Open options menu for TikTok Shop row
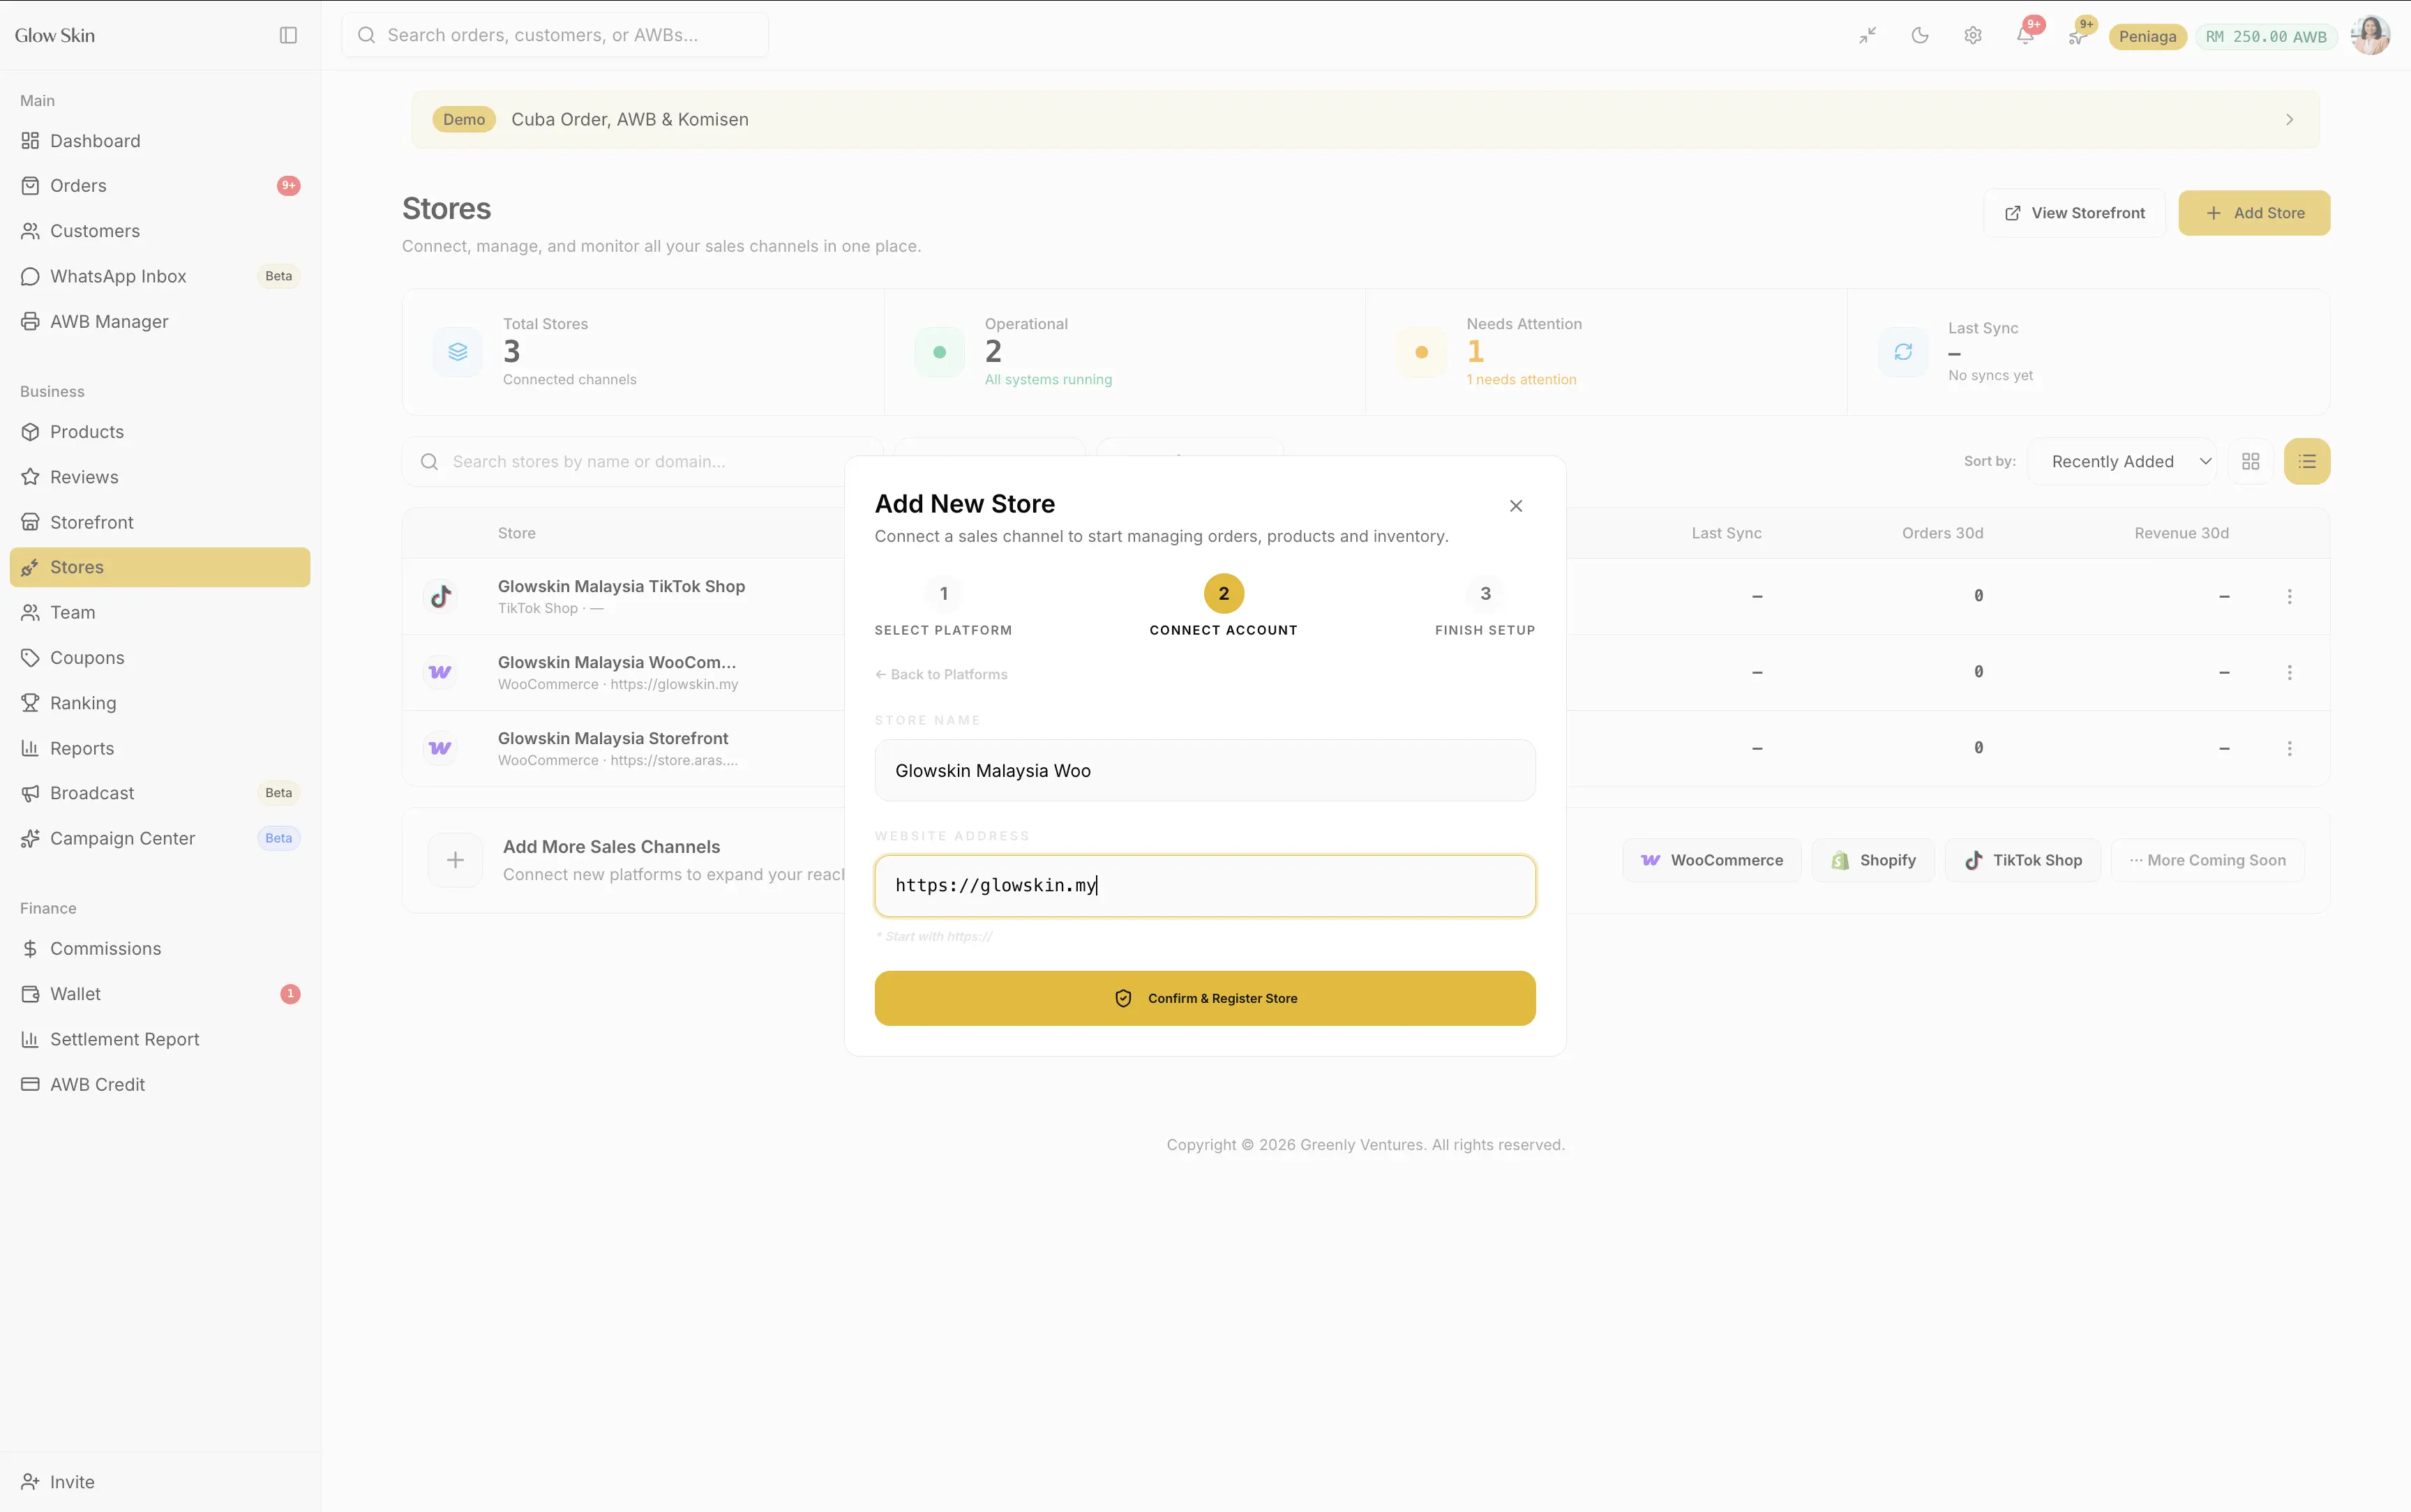Image resolution: width=2411 pixels, height=1512 pixels. [x=2290, y=596]
